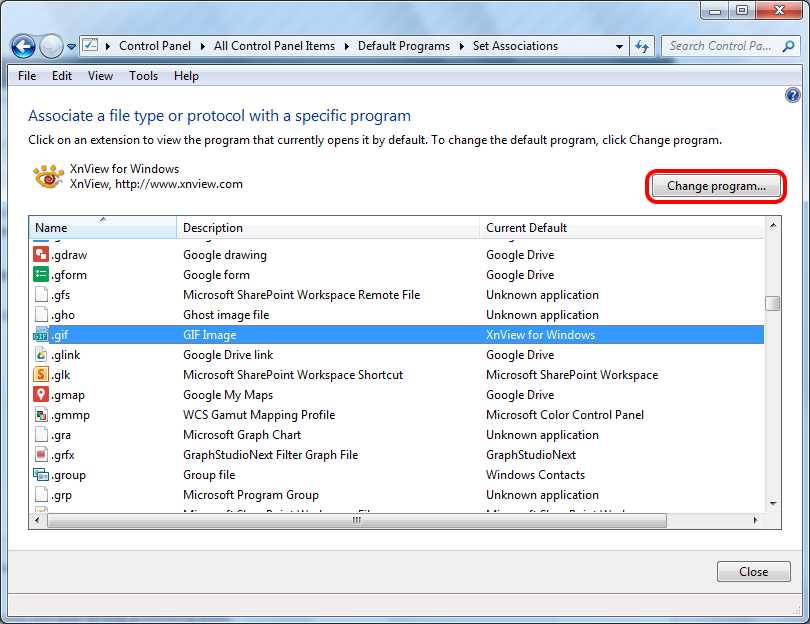Select the Windows Contacts default entry
Viewport: 810px width, 624px height.
click(535, 475)
